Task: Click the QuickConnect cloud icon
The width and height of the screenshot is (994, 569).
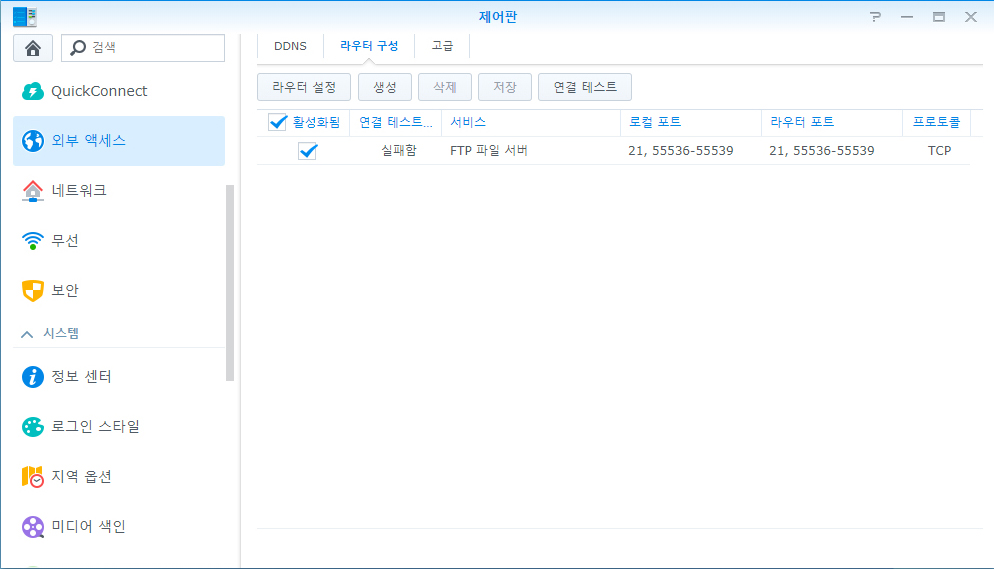Action: click(33, 91)
